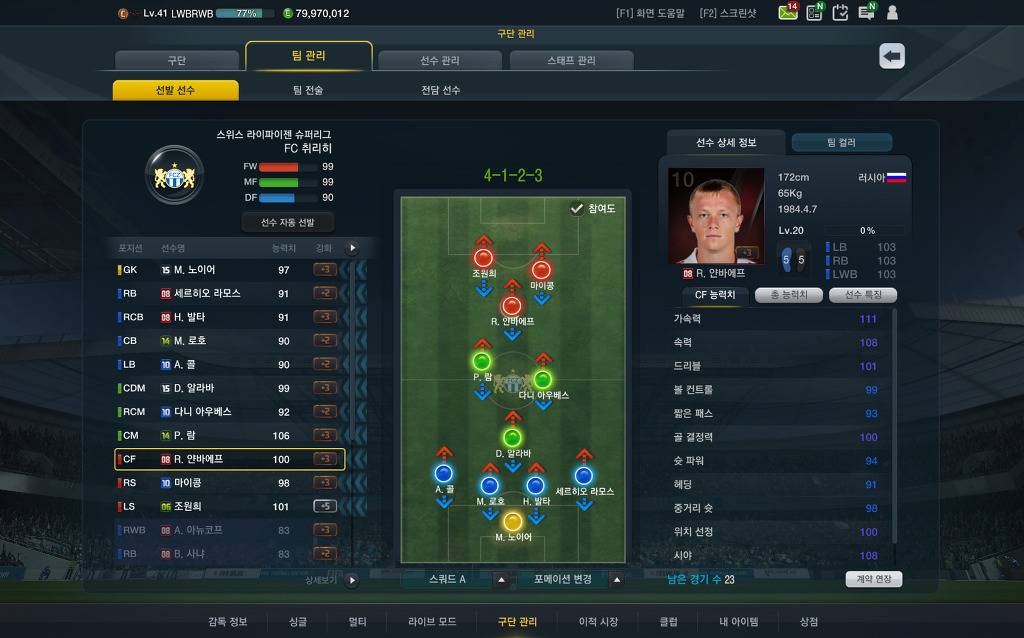
Task: Expand the 포메이션 변경 selector arrow
Action: (x=616, y=579)
